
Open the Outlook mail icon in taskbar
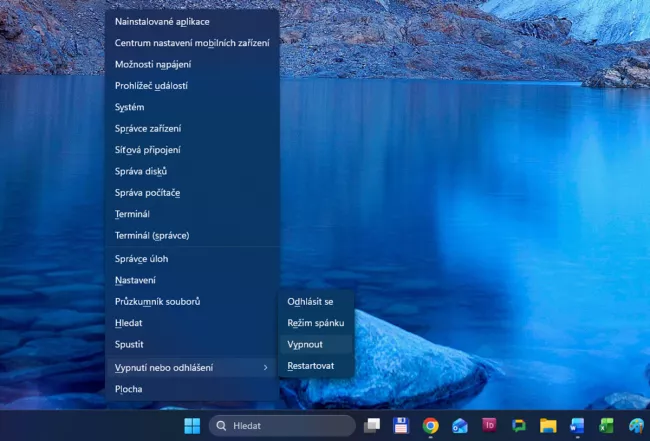coord(460,425)
